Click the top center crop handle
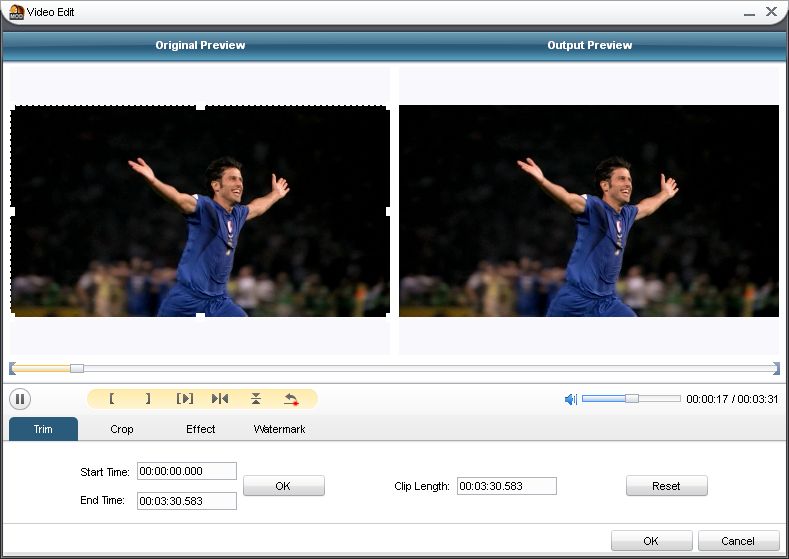Image resolution: width=789 pixels, height=559 pixels. 200,107
